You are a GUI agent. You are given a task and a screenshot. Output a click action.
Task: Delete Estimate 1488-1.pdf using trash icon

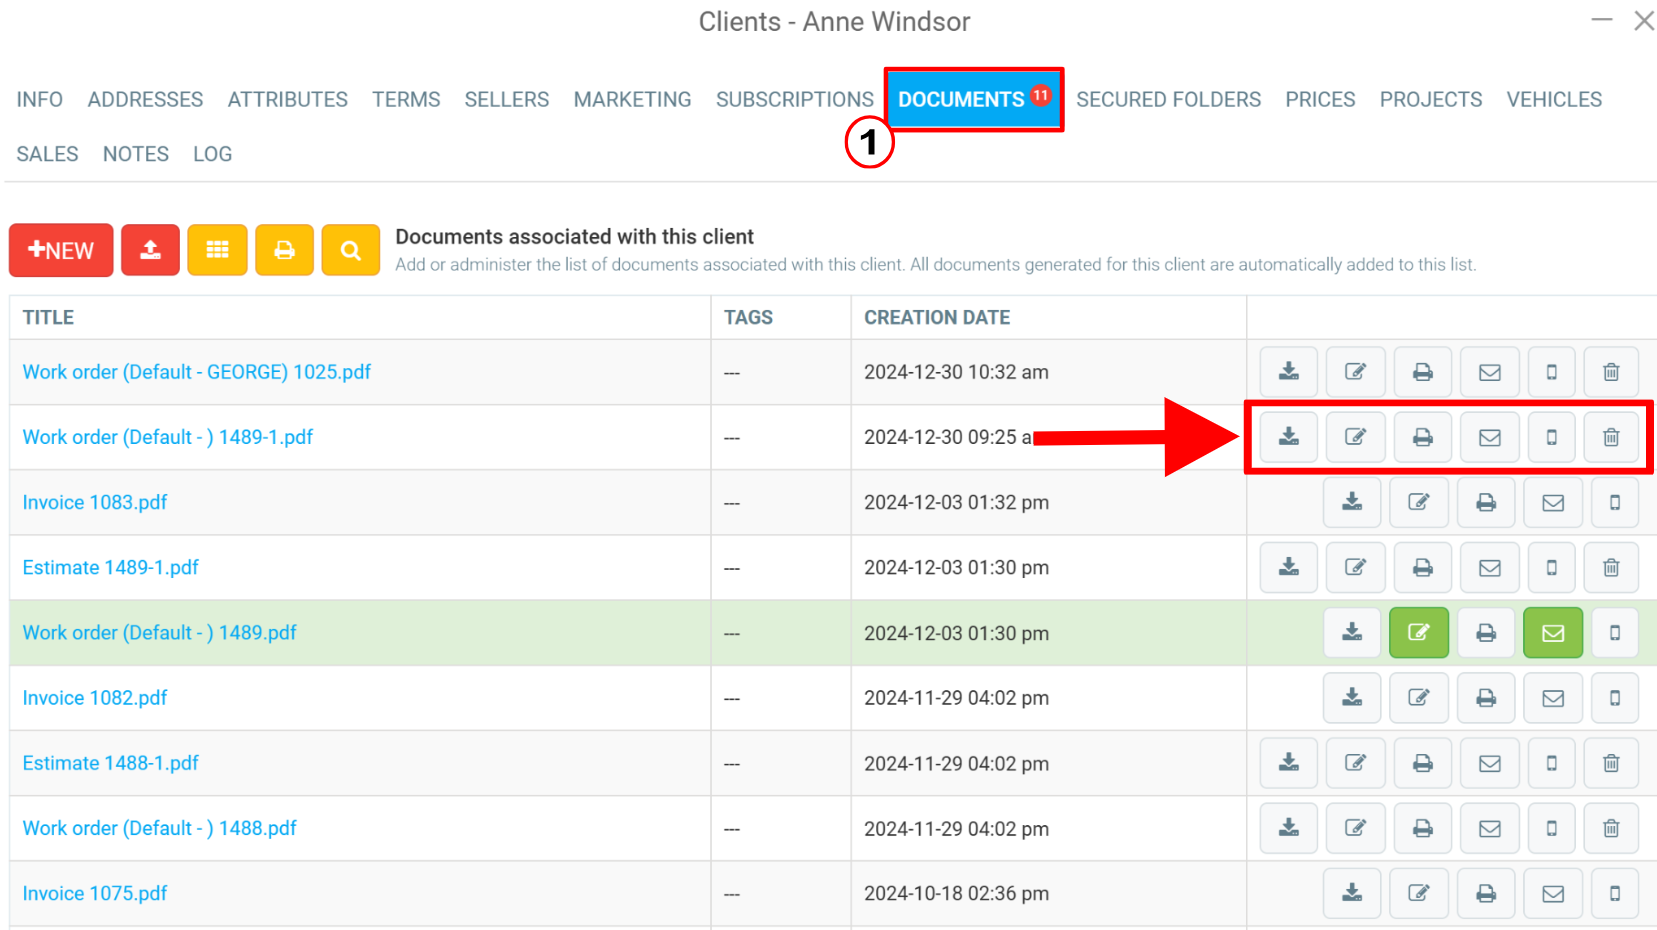(x=1611, y=763)
